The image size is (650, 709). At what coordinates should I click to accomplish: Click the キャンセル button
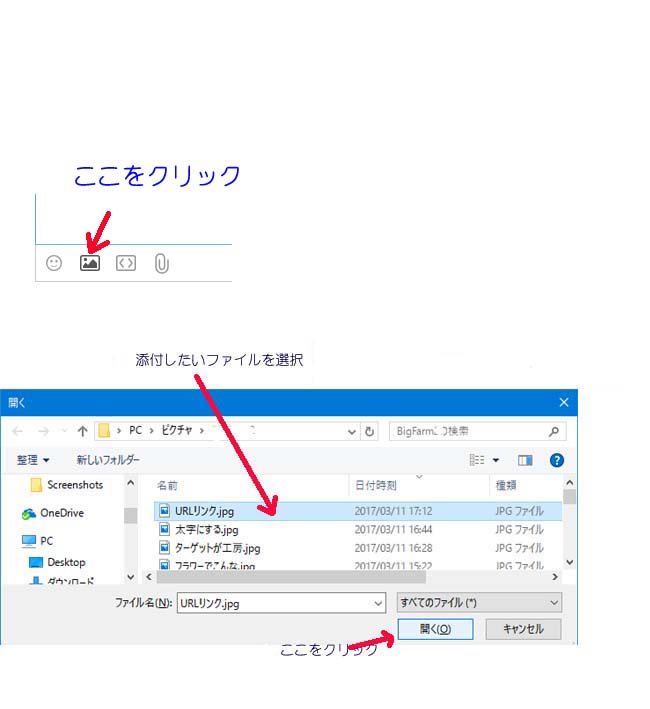(x=523, y=629)
